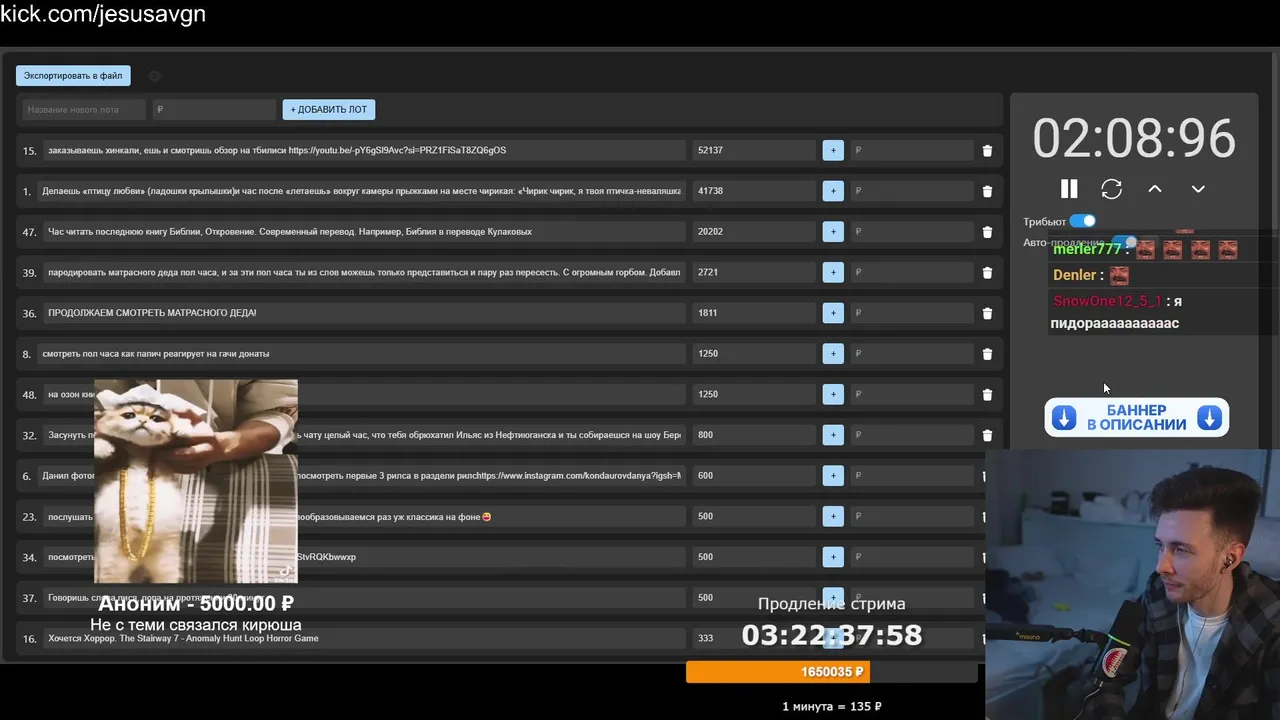
Task: Toggle the Трибьют switch
Action: (1083, 221)
